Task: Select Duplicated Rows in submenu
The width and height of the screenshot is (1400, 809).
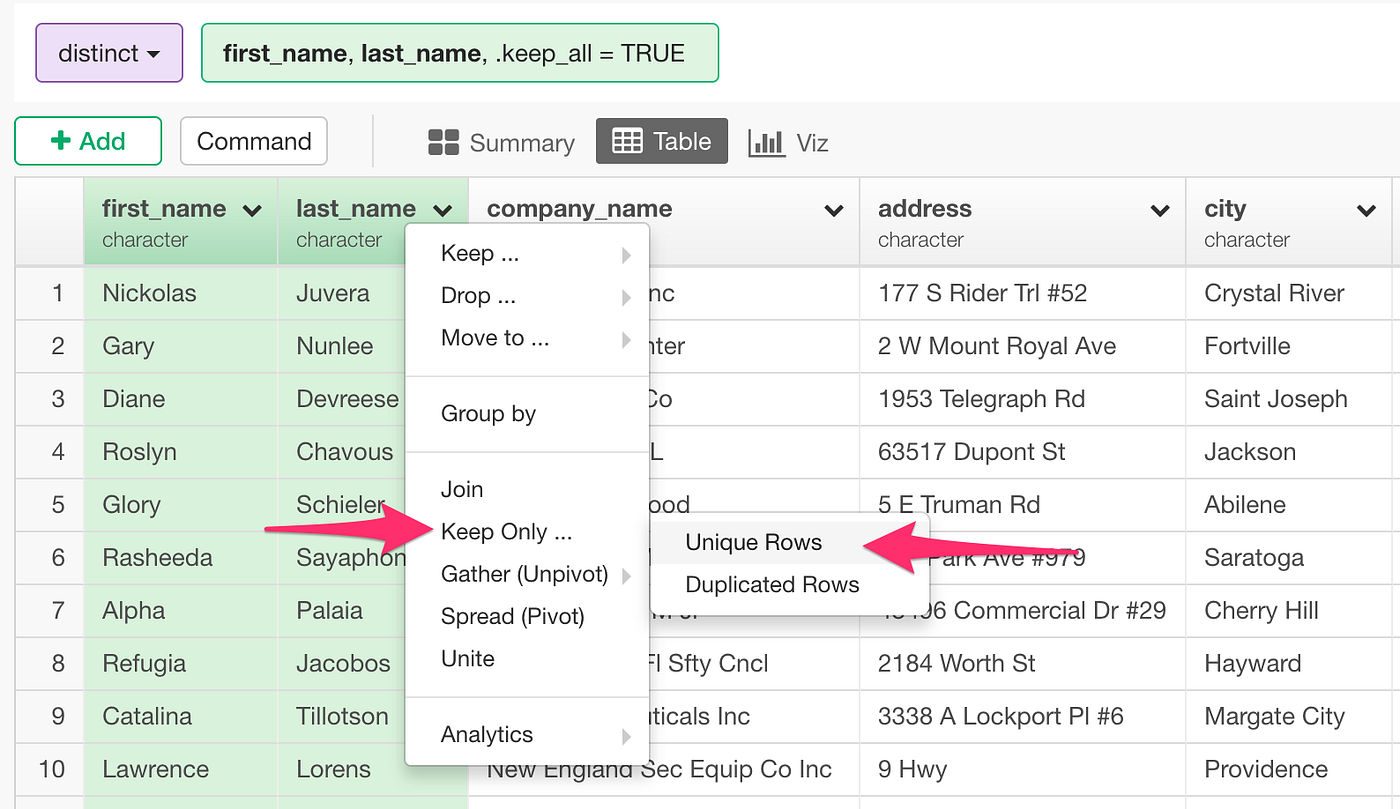Action: (790, 585)
